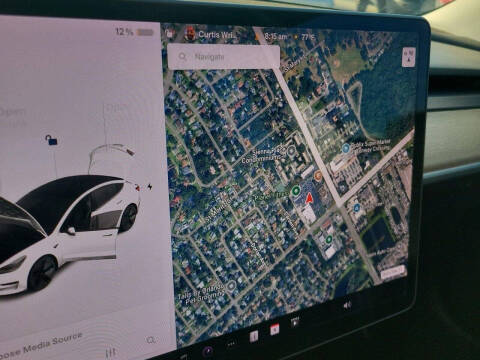Screen dimensions: 480x360
Task: Tap the red vehicle location arrow
Action: pyautogui.click(x=309, y=198)
